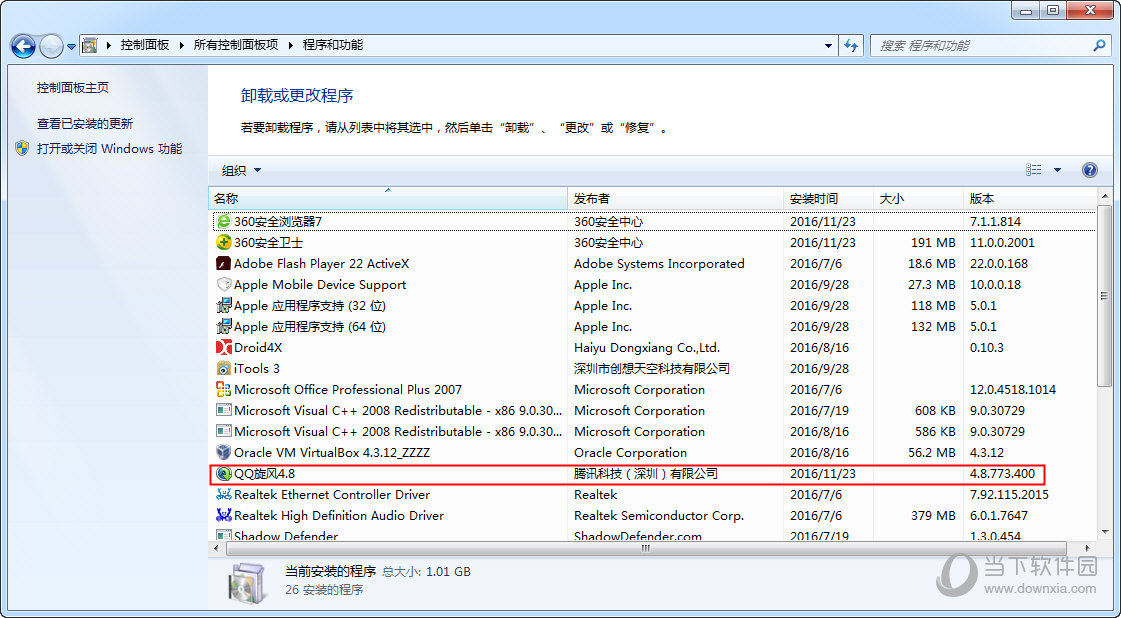The width and height of the screenshot is (1121, 618).
Task: Click the control panel icon in address bar
Action: click(x=89, y=45)
